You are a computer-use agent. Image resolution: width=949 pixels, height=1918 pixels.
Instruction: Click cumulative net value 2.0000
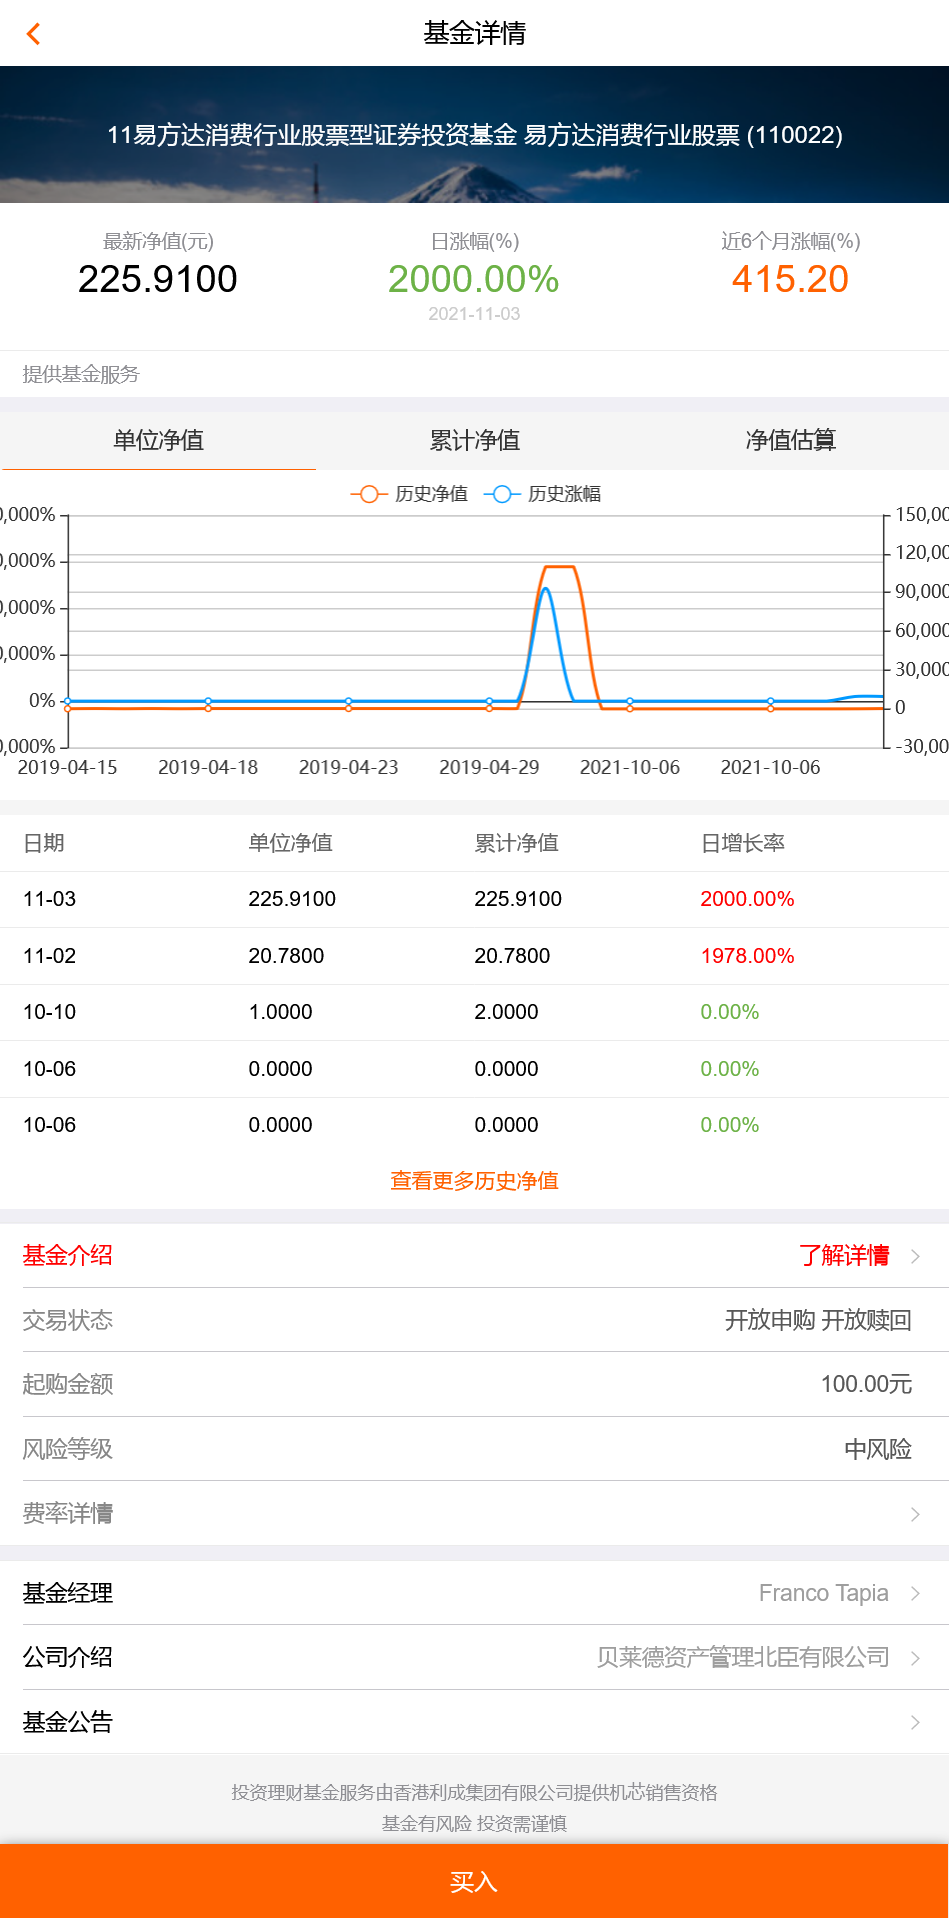click(x=506, y=1012)
